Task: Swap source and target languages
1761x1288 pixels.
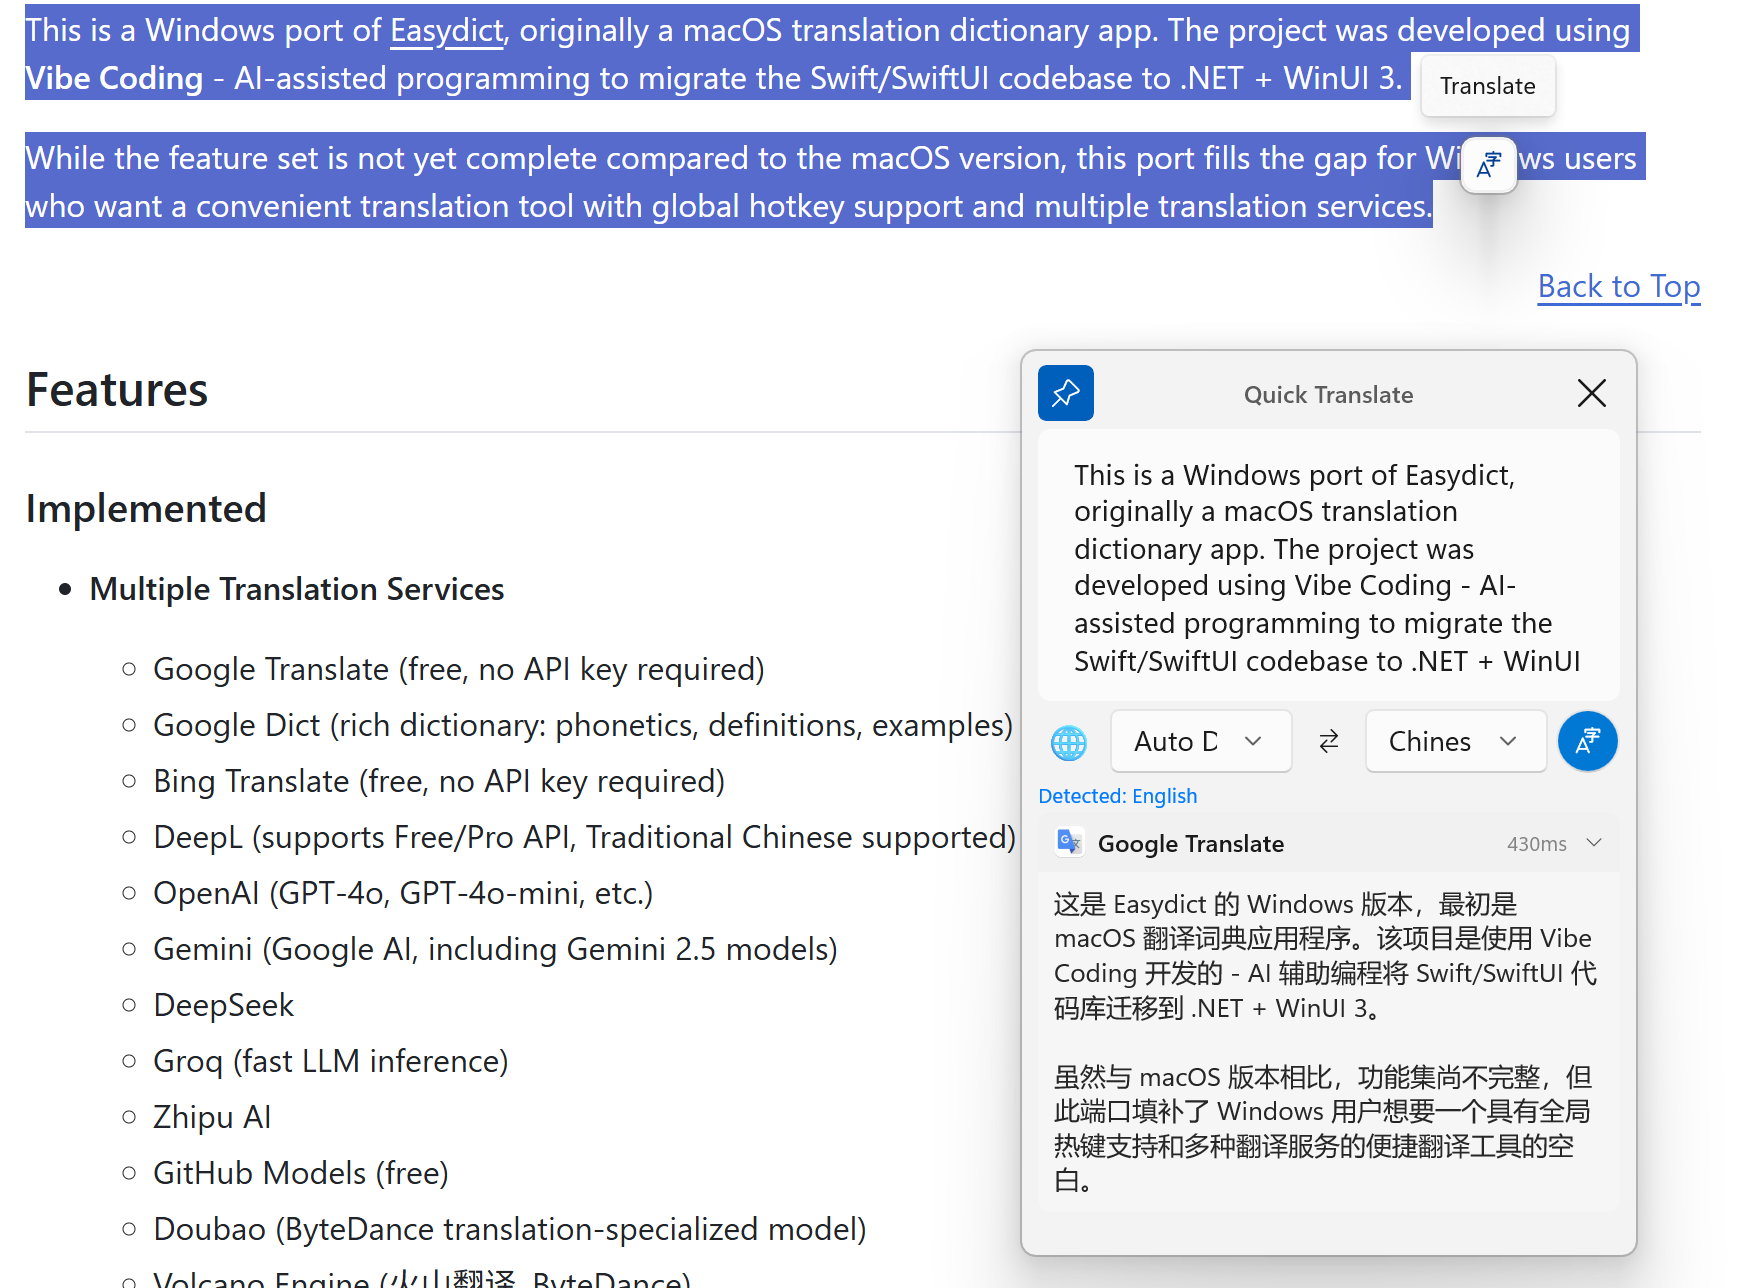Action: [1328, 741]
